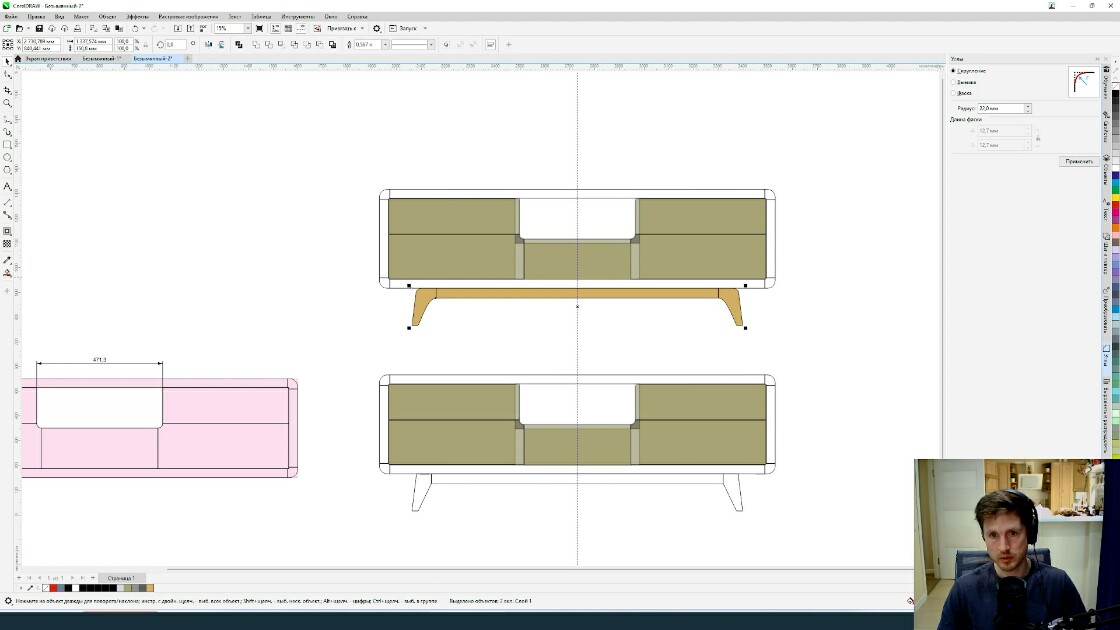Select the Rectangle tool
1120x630 pixels.
(x=7, y=144)
